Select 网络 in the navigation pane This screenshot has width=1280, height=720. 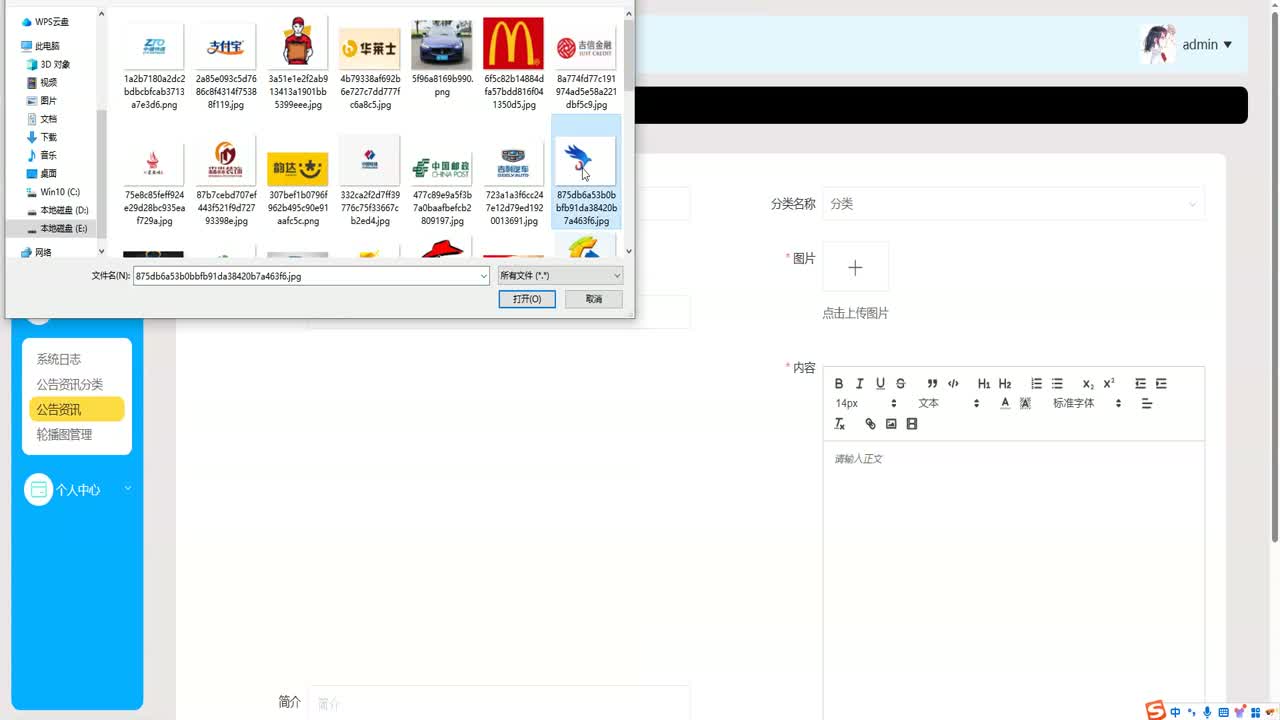pyautogui.click(x=37, y=252)
